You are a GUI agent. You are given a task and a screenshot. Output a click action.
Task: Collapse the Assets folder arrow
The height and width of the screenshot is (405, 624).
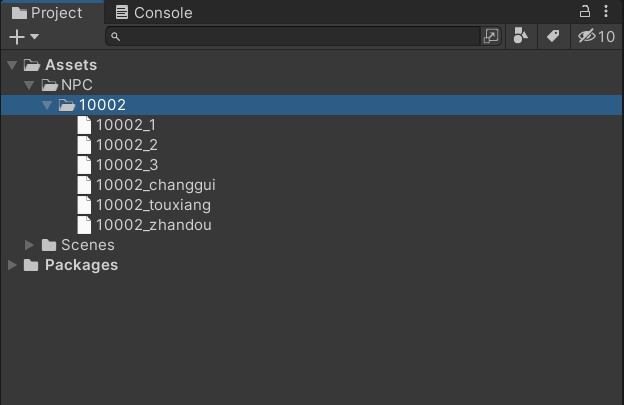coord(12,65)
